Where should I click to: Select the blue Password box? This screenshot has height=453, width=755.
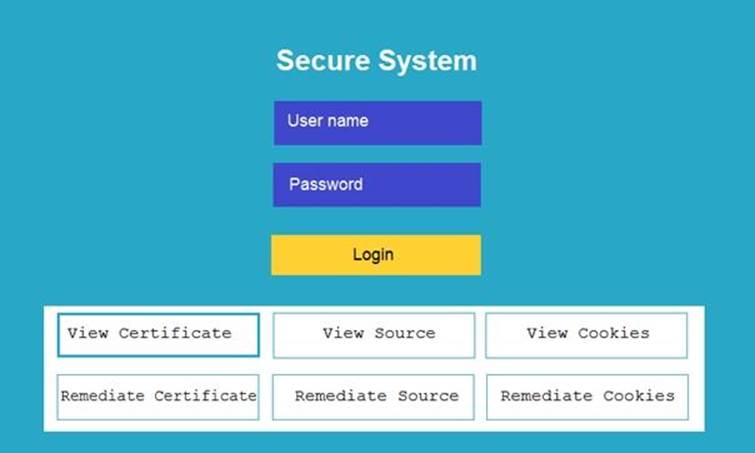[376, 185]
